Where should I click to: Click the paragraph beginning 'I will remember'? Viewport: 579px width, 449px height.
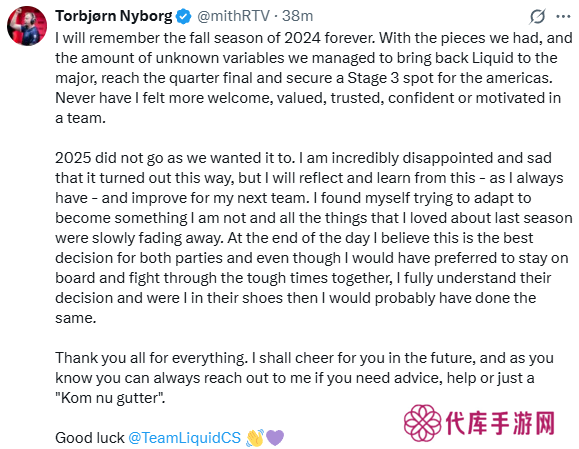pos(314,78)
